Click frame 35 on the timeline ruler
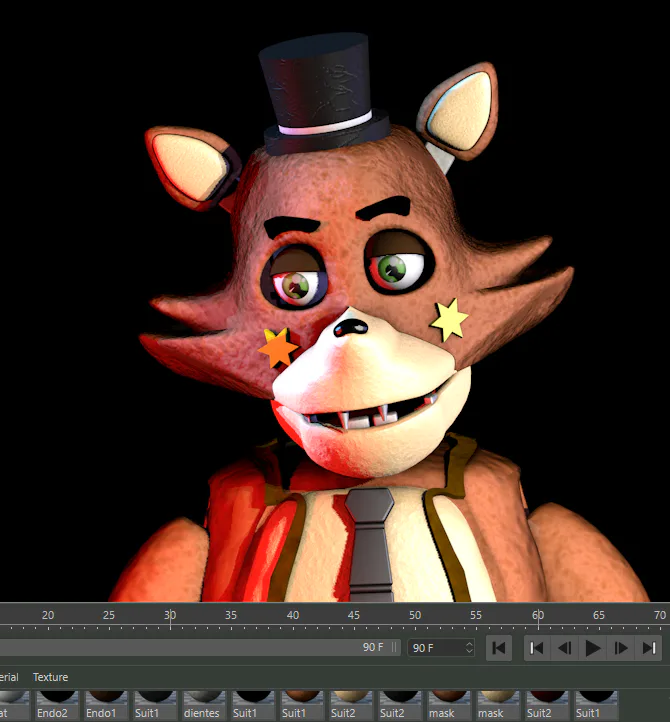Image resolution: width=670 pixels, height=722 pixels. coord(231,615)
